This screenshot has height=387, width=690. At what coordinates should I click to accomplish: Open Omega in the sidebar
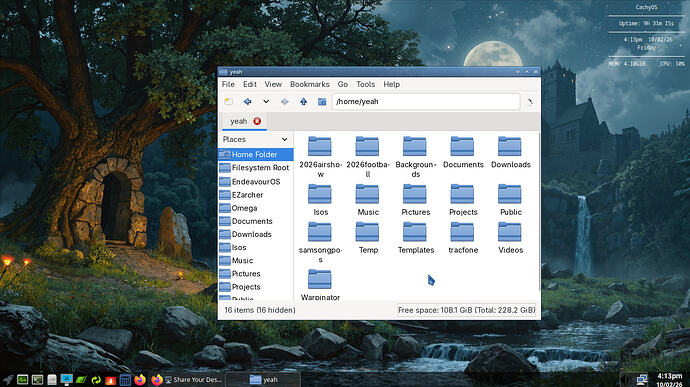click(256, 208)
